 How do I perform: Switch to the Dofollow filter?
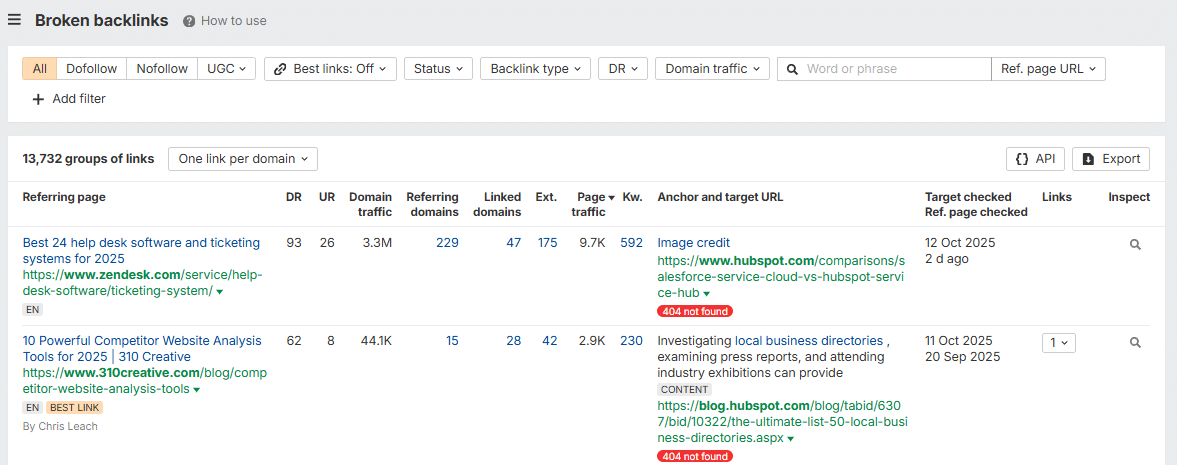point(91,69)
